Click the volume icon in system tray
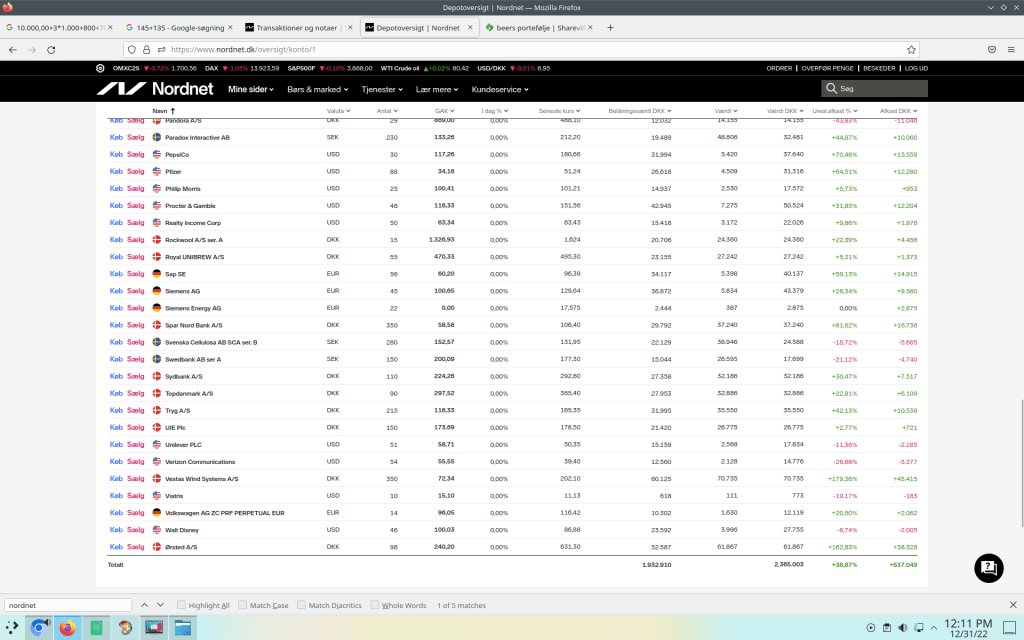The image size is (1024, 640). coord(903,628)
